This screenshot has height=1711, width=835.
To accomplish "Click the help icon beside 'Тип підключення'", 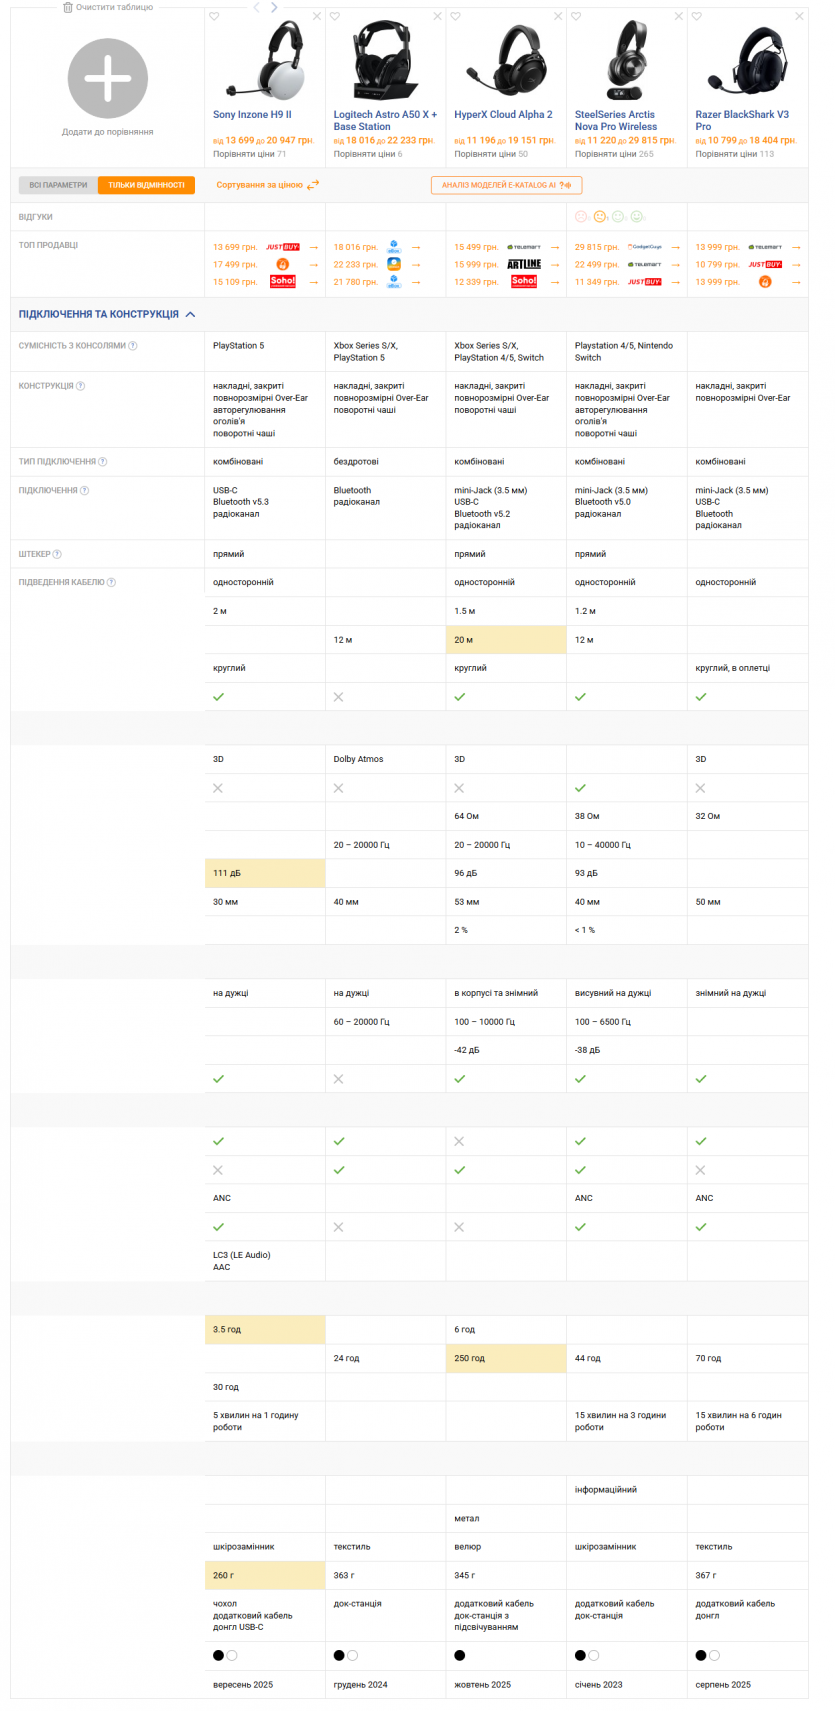I will coord(103,462).
